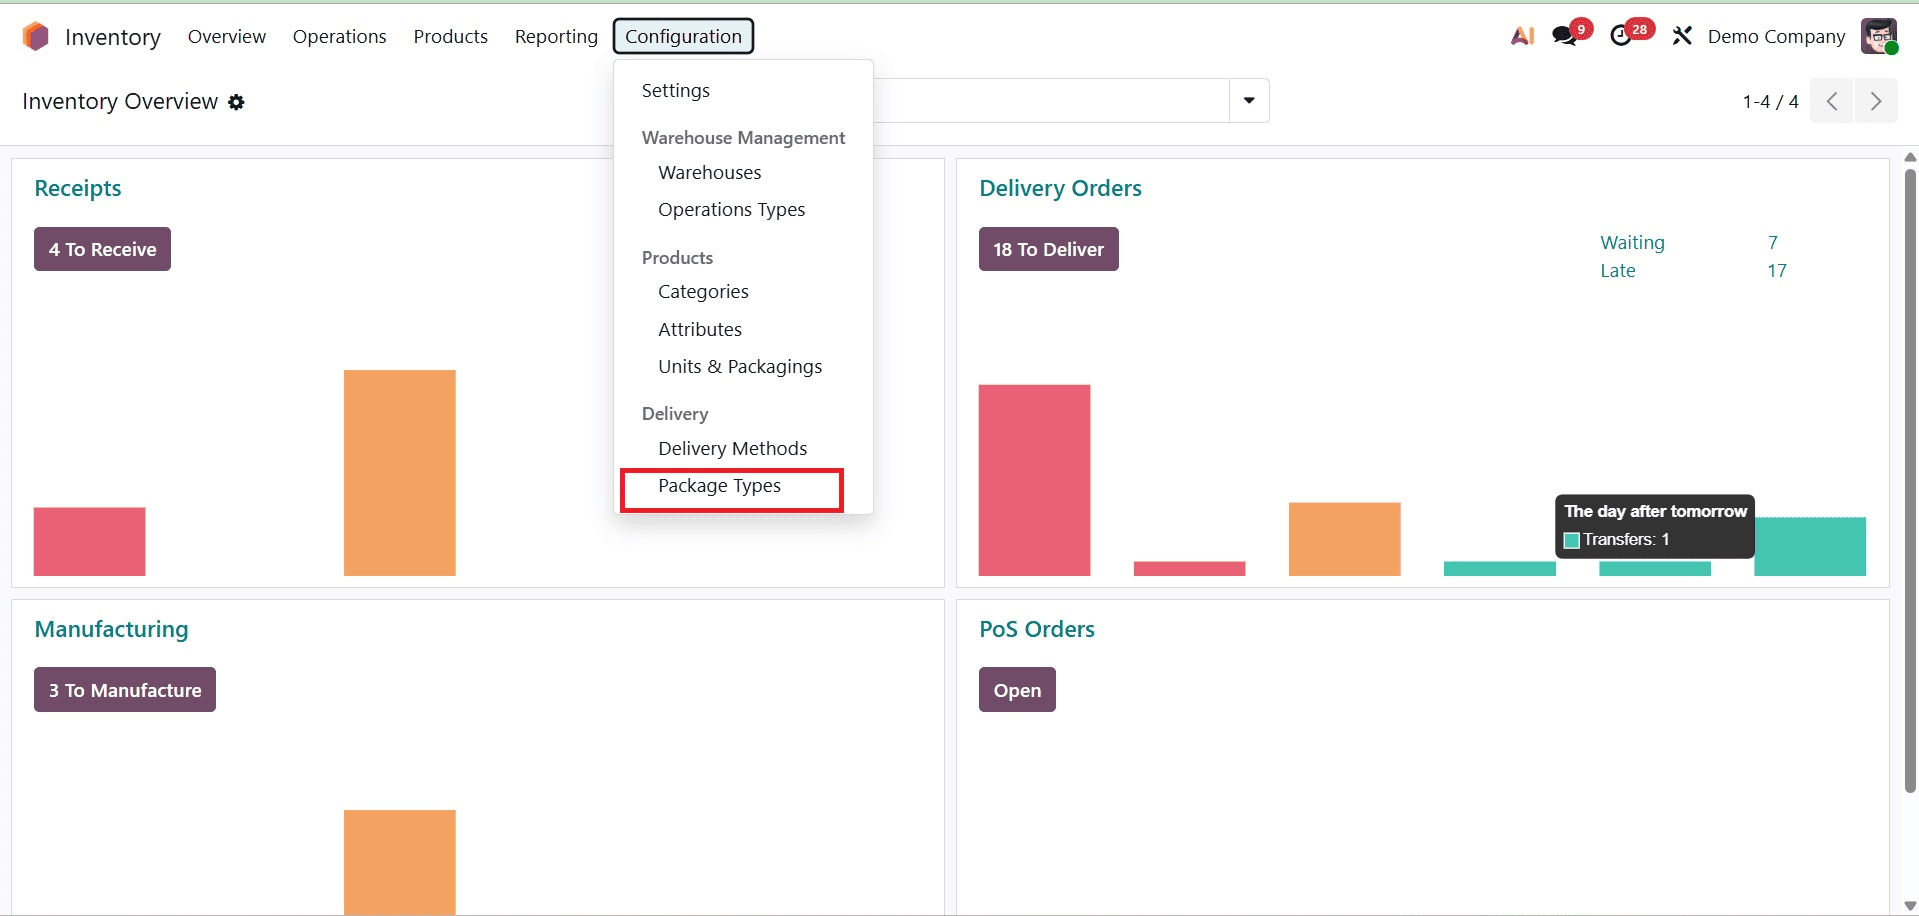Click the next page arrow in the pager

[x=1875, y=101]
